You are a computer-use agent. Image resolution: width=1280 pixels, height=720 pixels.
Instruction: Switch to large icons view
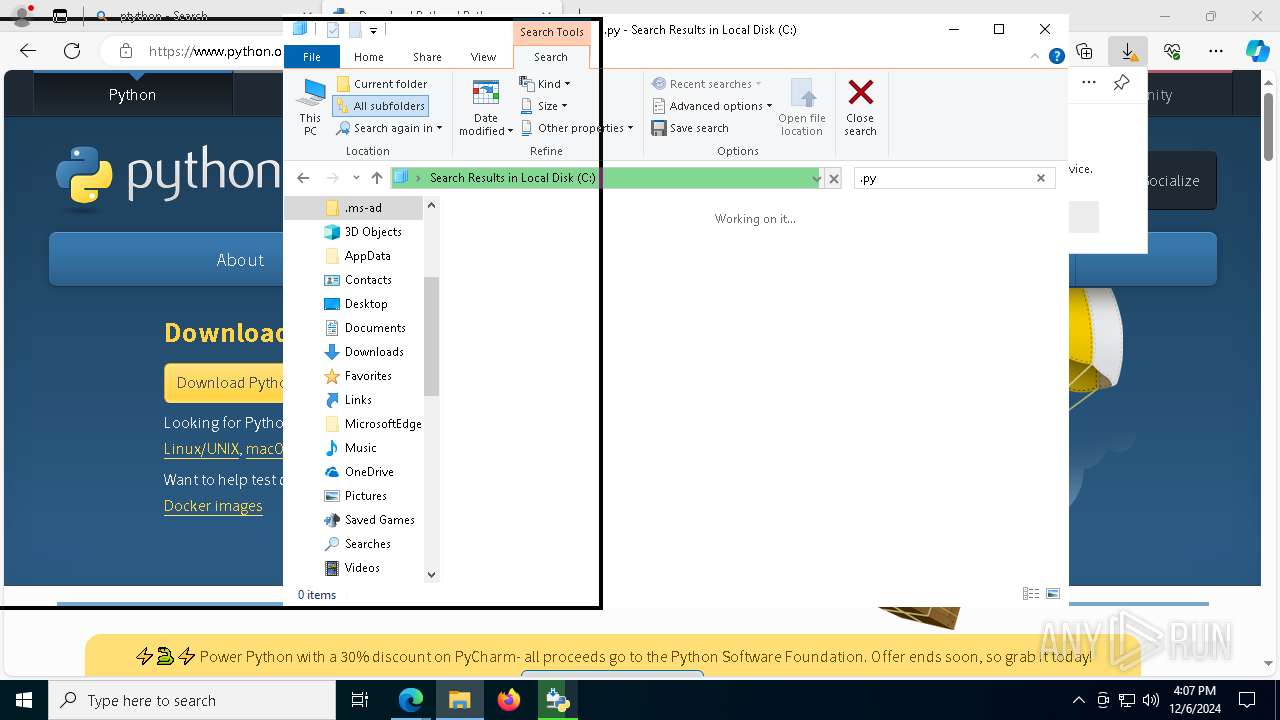1053,594
